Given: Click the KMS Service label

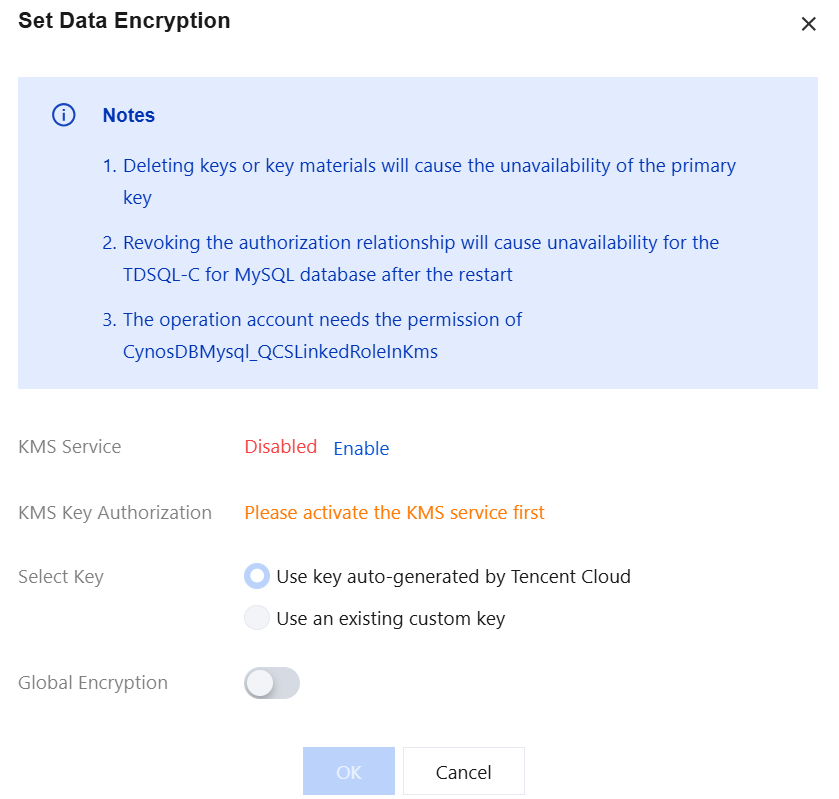Looking at the screenshot, I should pos(69,447).
